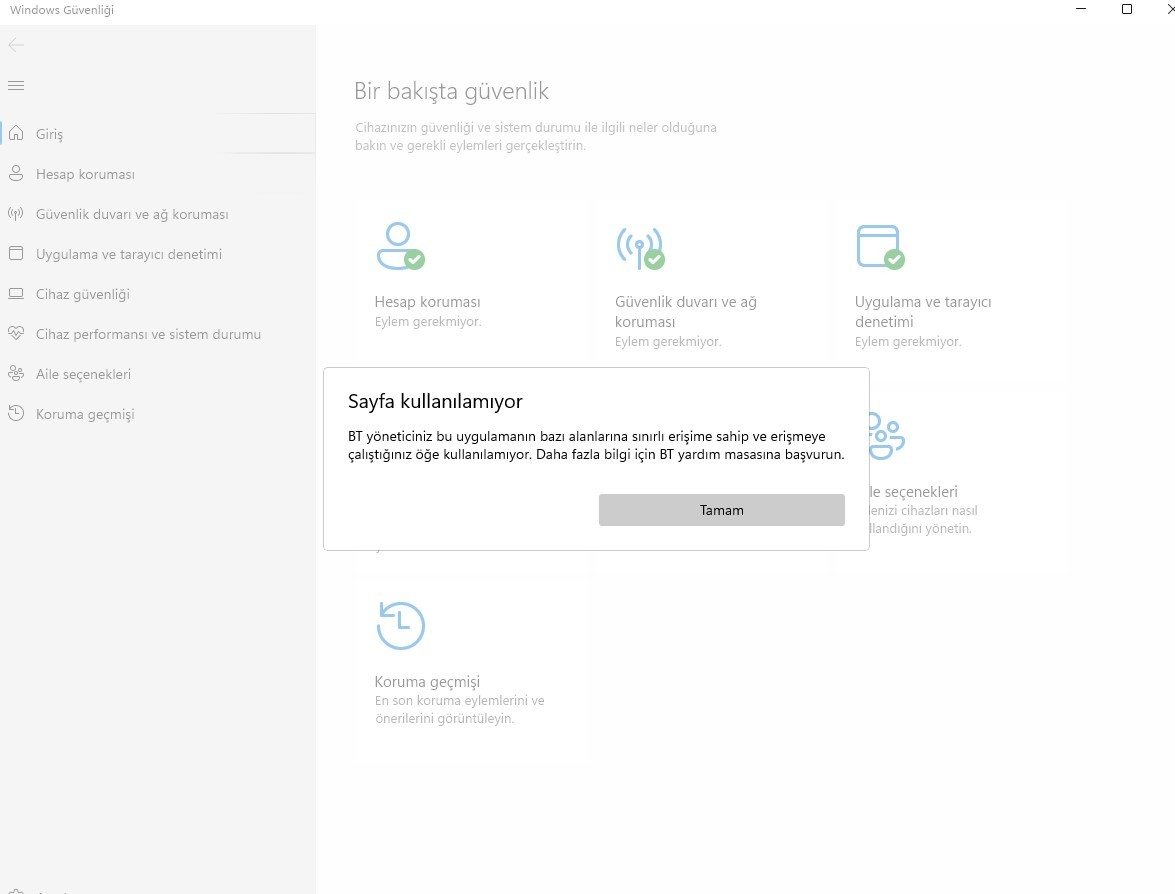Screen dimensions: 1175x894
Task: Click the Aile seçenekleri family icon in sidebar
Action: [x=16, y=373]
